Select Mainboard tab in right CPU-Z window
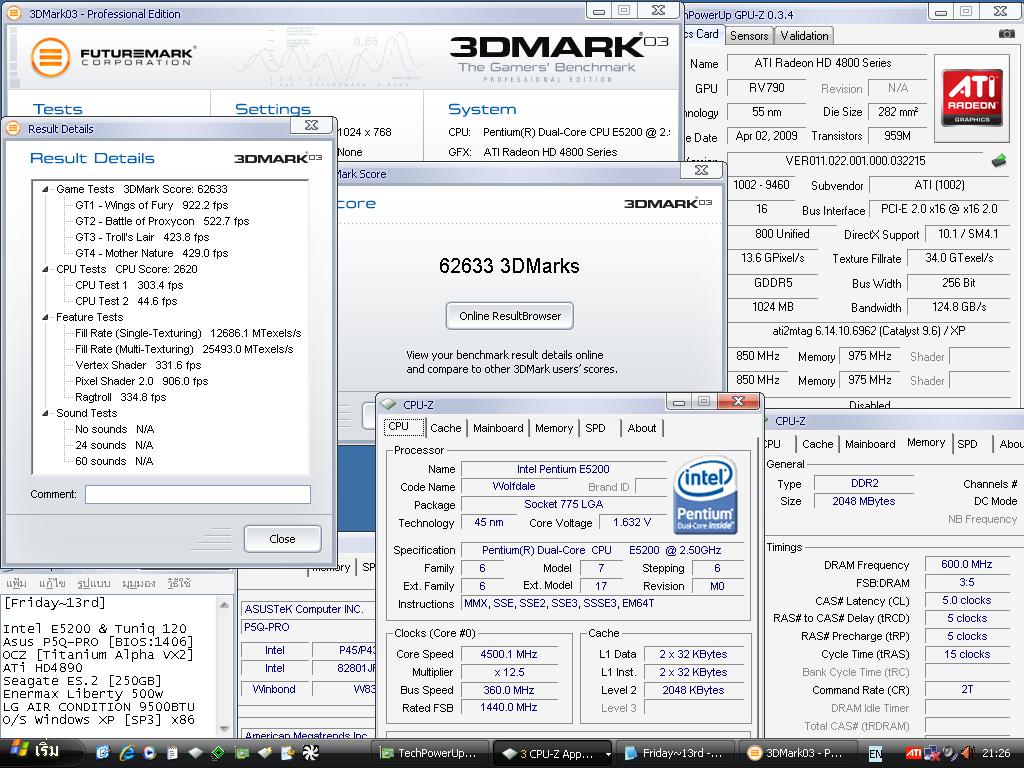 pos(870,444)
